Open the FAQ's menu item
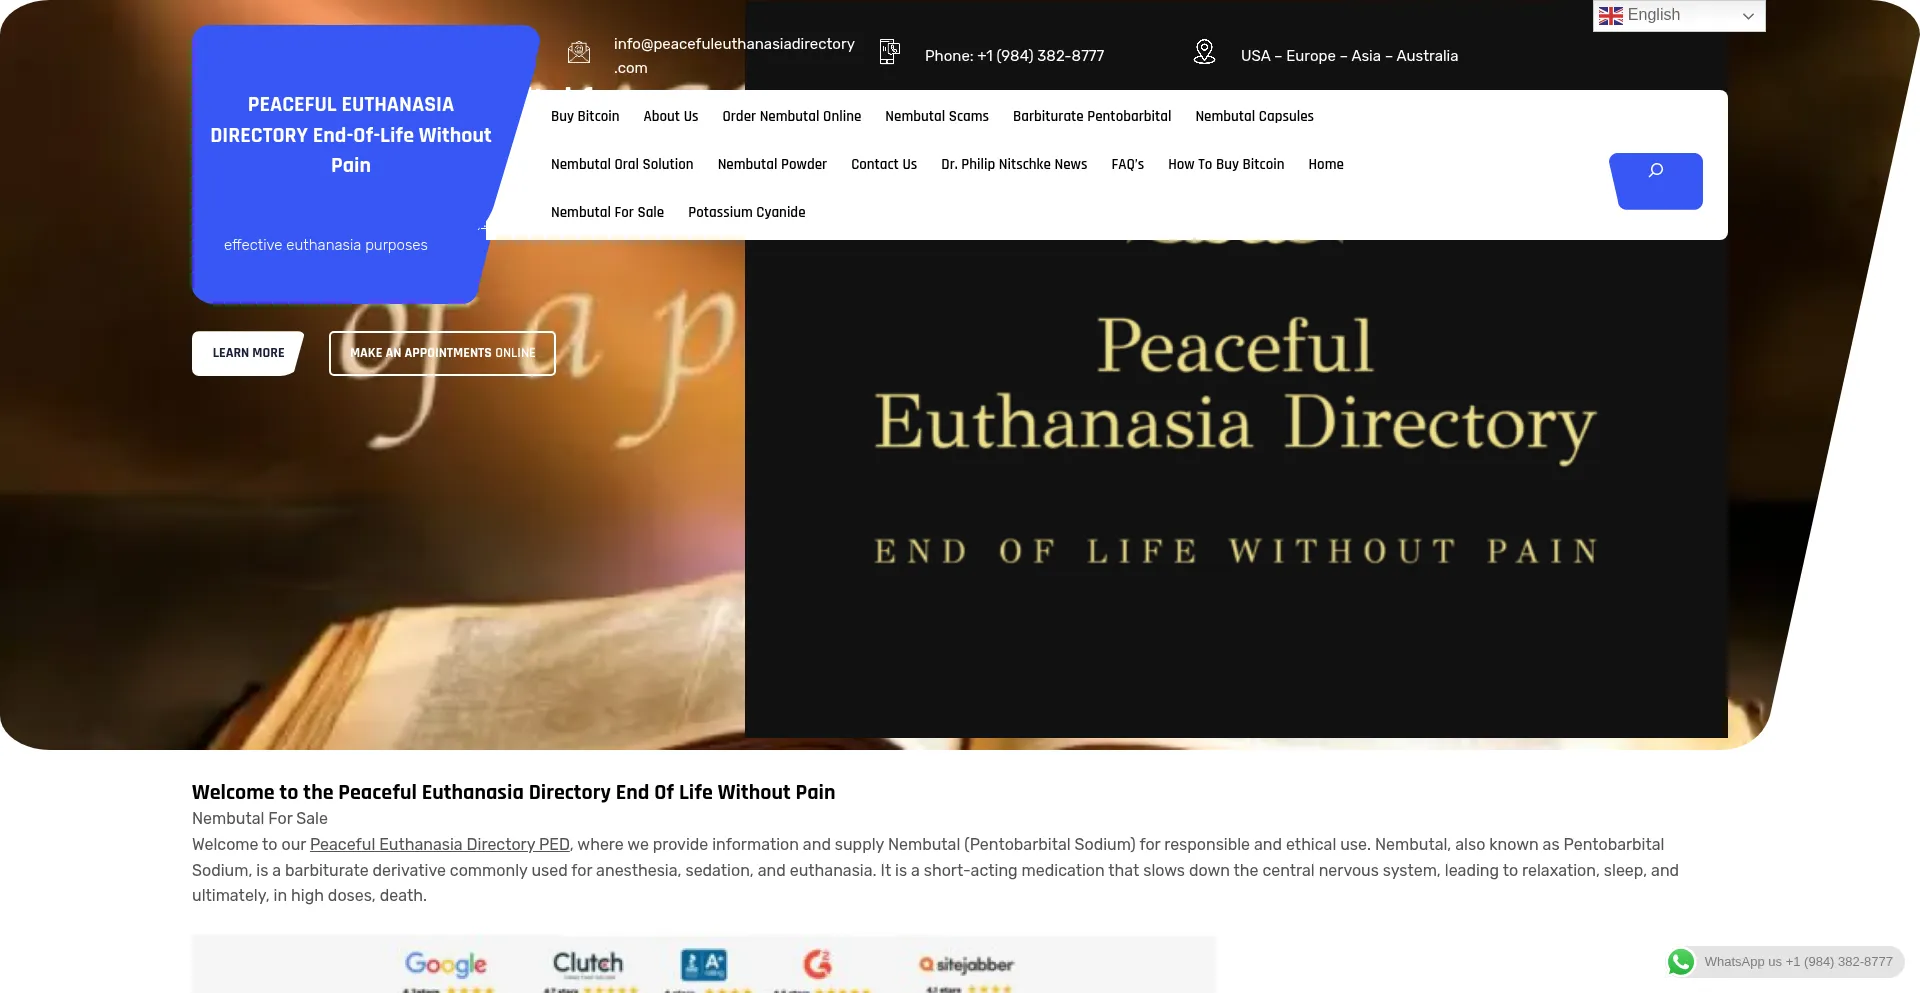 [1128, 164]
